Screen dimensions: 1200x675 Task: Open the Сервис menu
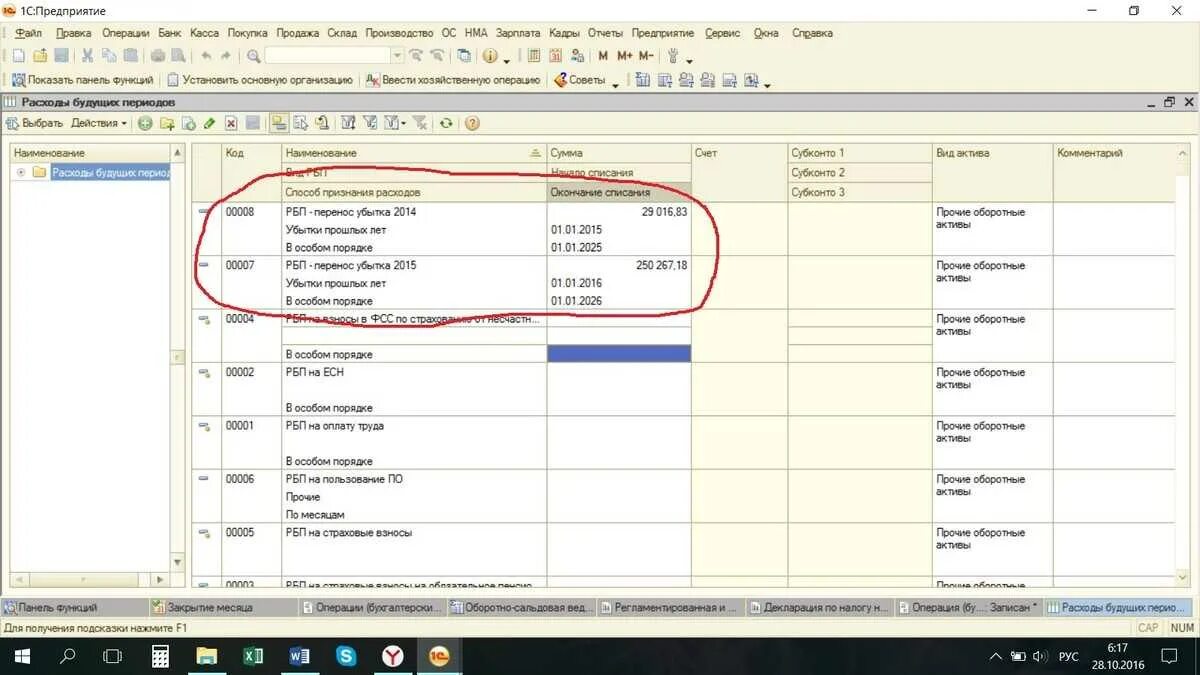coord(723,33)
